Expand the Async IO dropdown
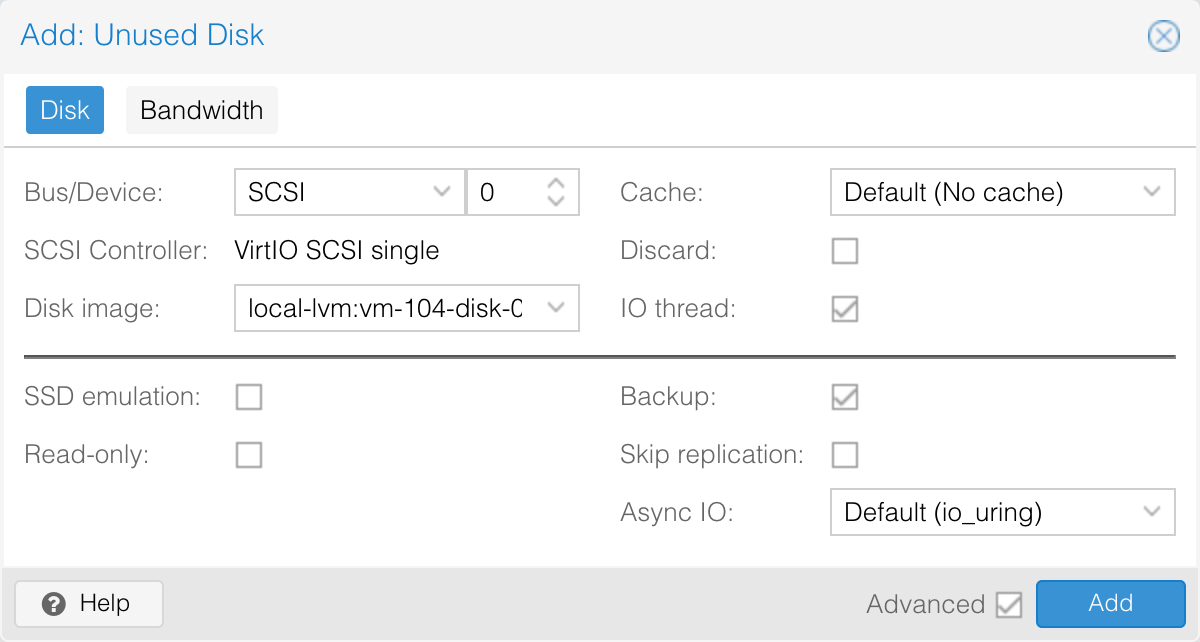Image resolution: width=1200 pixels, height=642 pixels. point(1151,513)
